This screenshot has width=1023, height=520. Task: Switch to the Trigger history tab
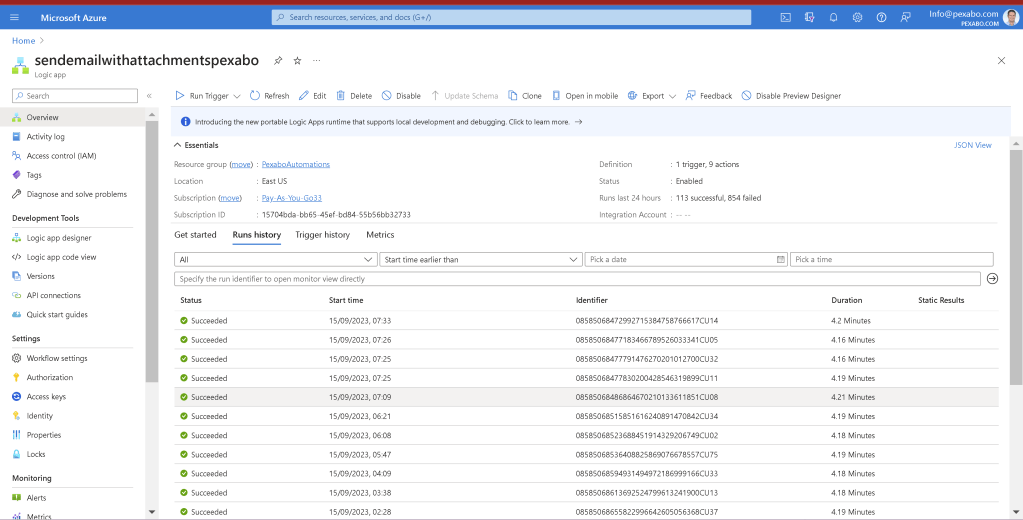322,235
